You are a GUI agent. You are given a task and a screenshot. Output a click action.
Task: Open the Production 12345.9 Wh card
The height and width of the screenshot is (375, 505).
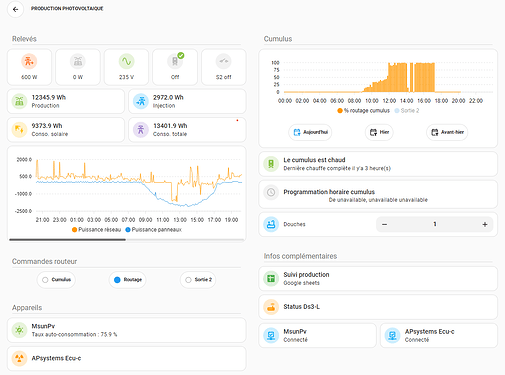(x=66, y=101)
